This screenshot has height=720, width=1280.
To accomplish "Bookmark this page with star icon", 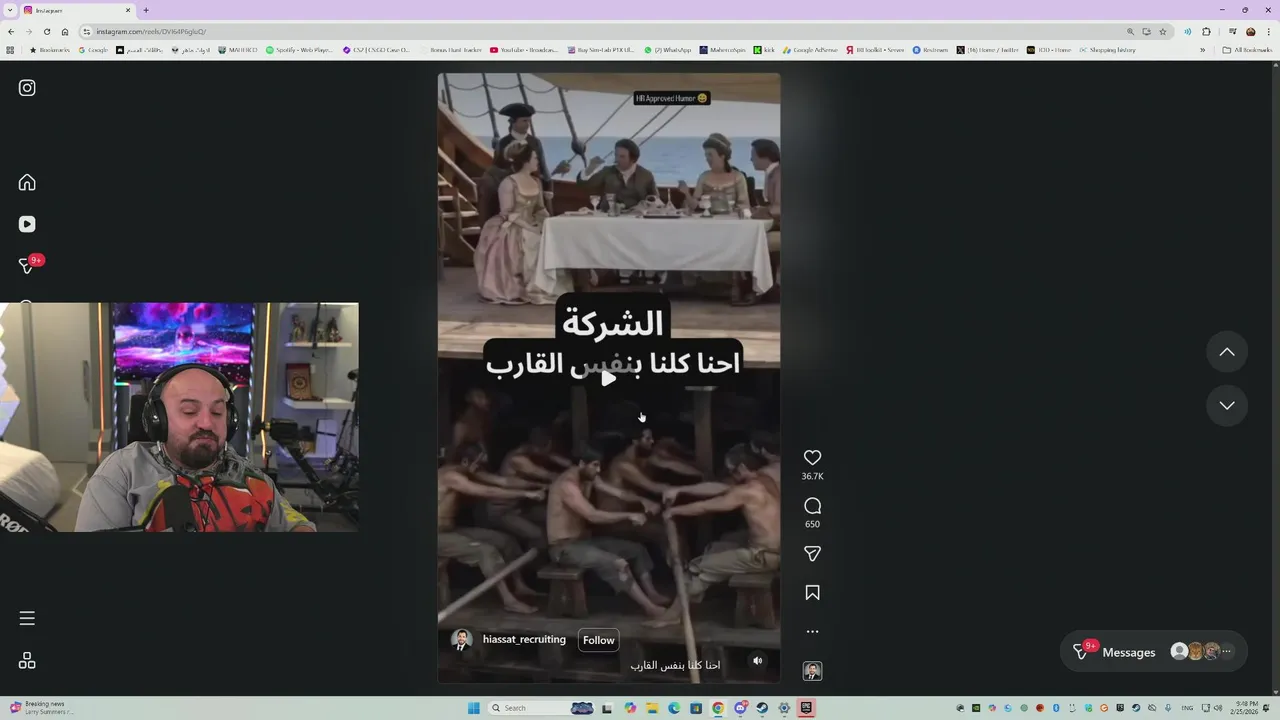I will tap(1163, 31).
